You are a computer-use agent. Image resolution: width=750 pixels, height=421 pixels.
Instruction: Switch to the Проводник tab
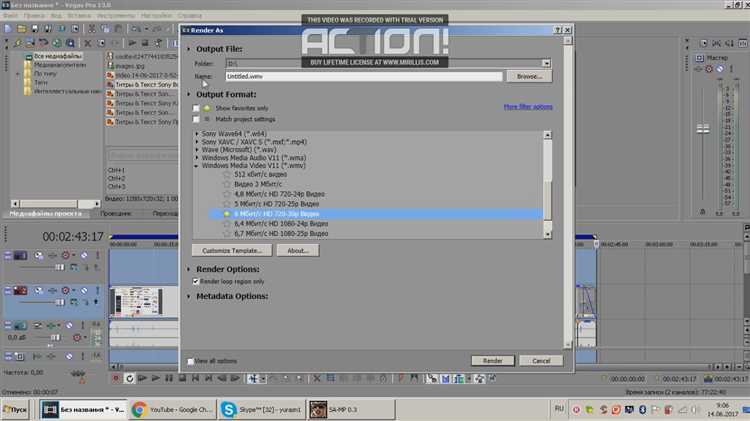point(116,214)
